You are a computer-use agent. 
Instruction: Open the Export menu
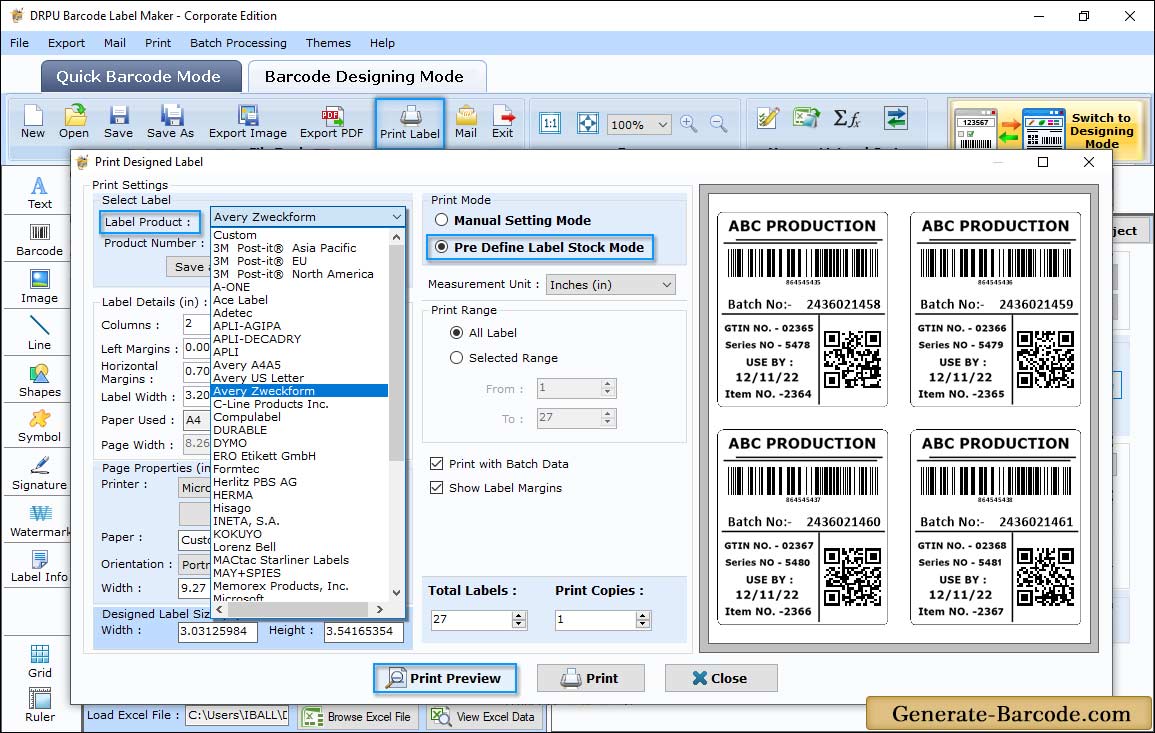pyautogui.click(x=66, y=43)
